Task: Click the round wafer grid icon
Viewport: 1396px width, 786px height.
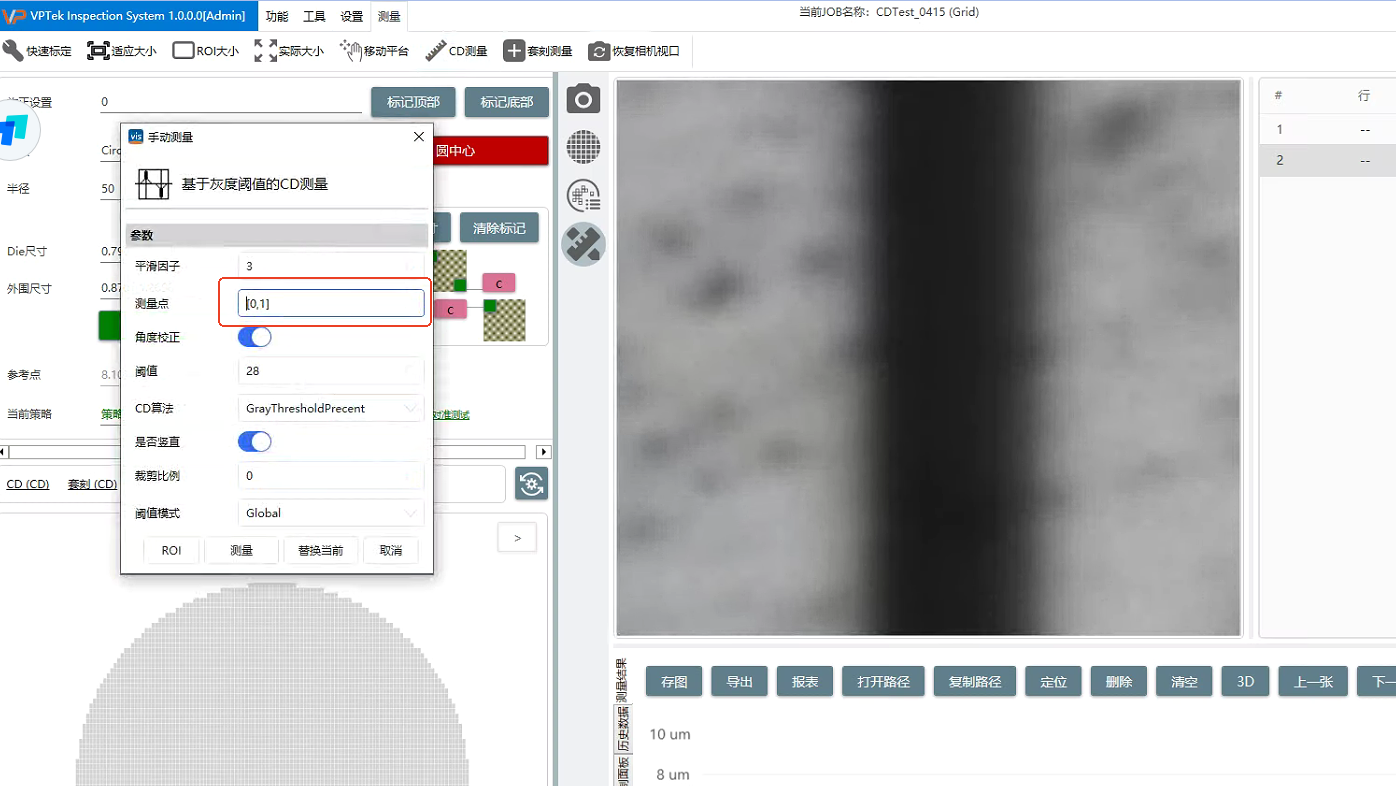Action: point(584,147)
